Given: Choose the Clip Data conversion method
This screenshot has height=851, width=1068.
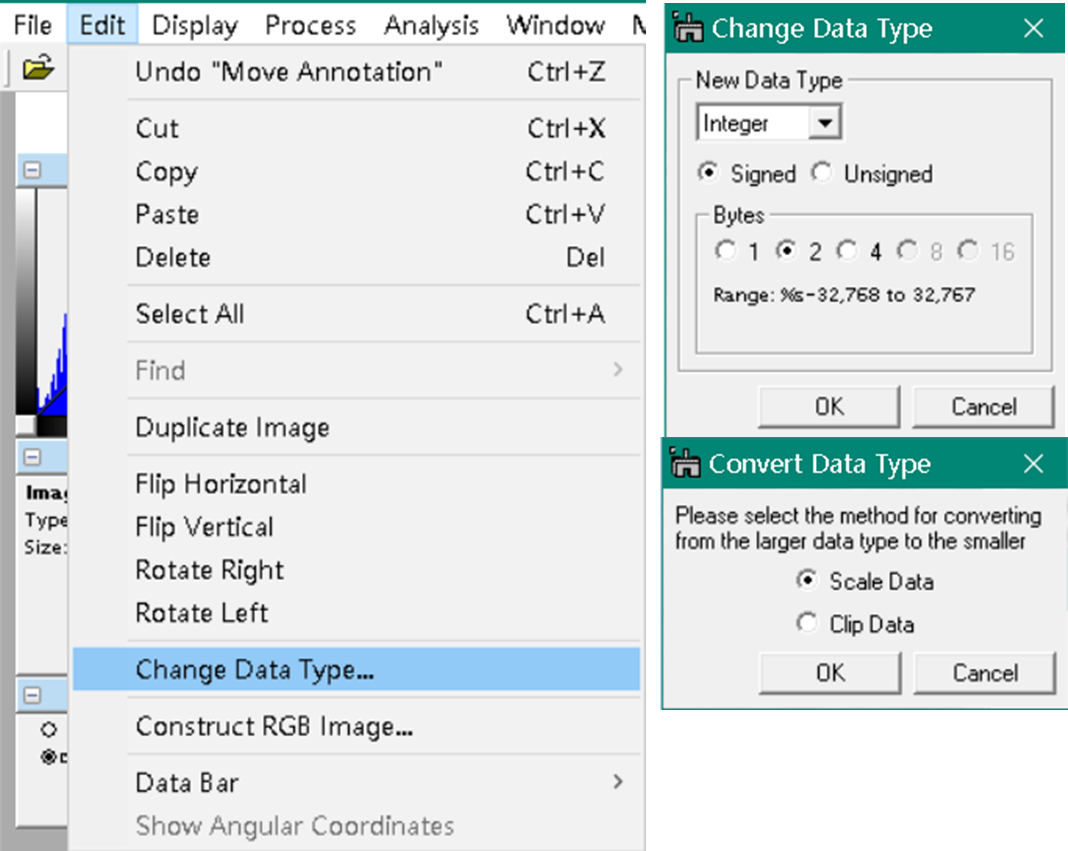Looking at the screenshot, I should click(x=807, y=623).
